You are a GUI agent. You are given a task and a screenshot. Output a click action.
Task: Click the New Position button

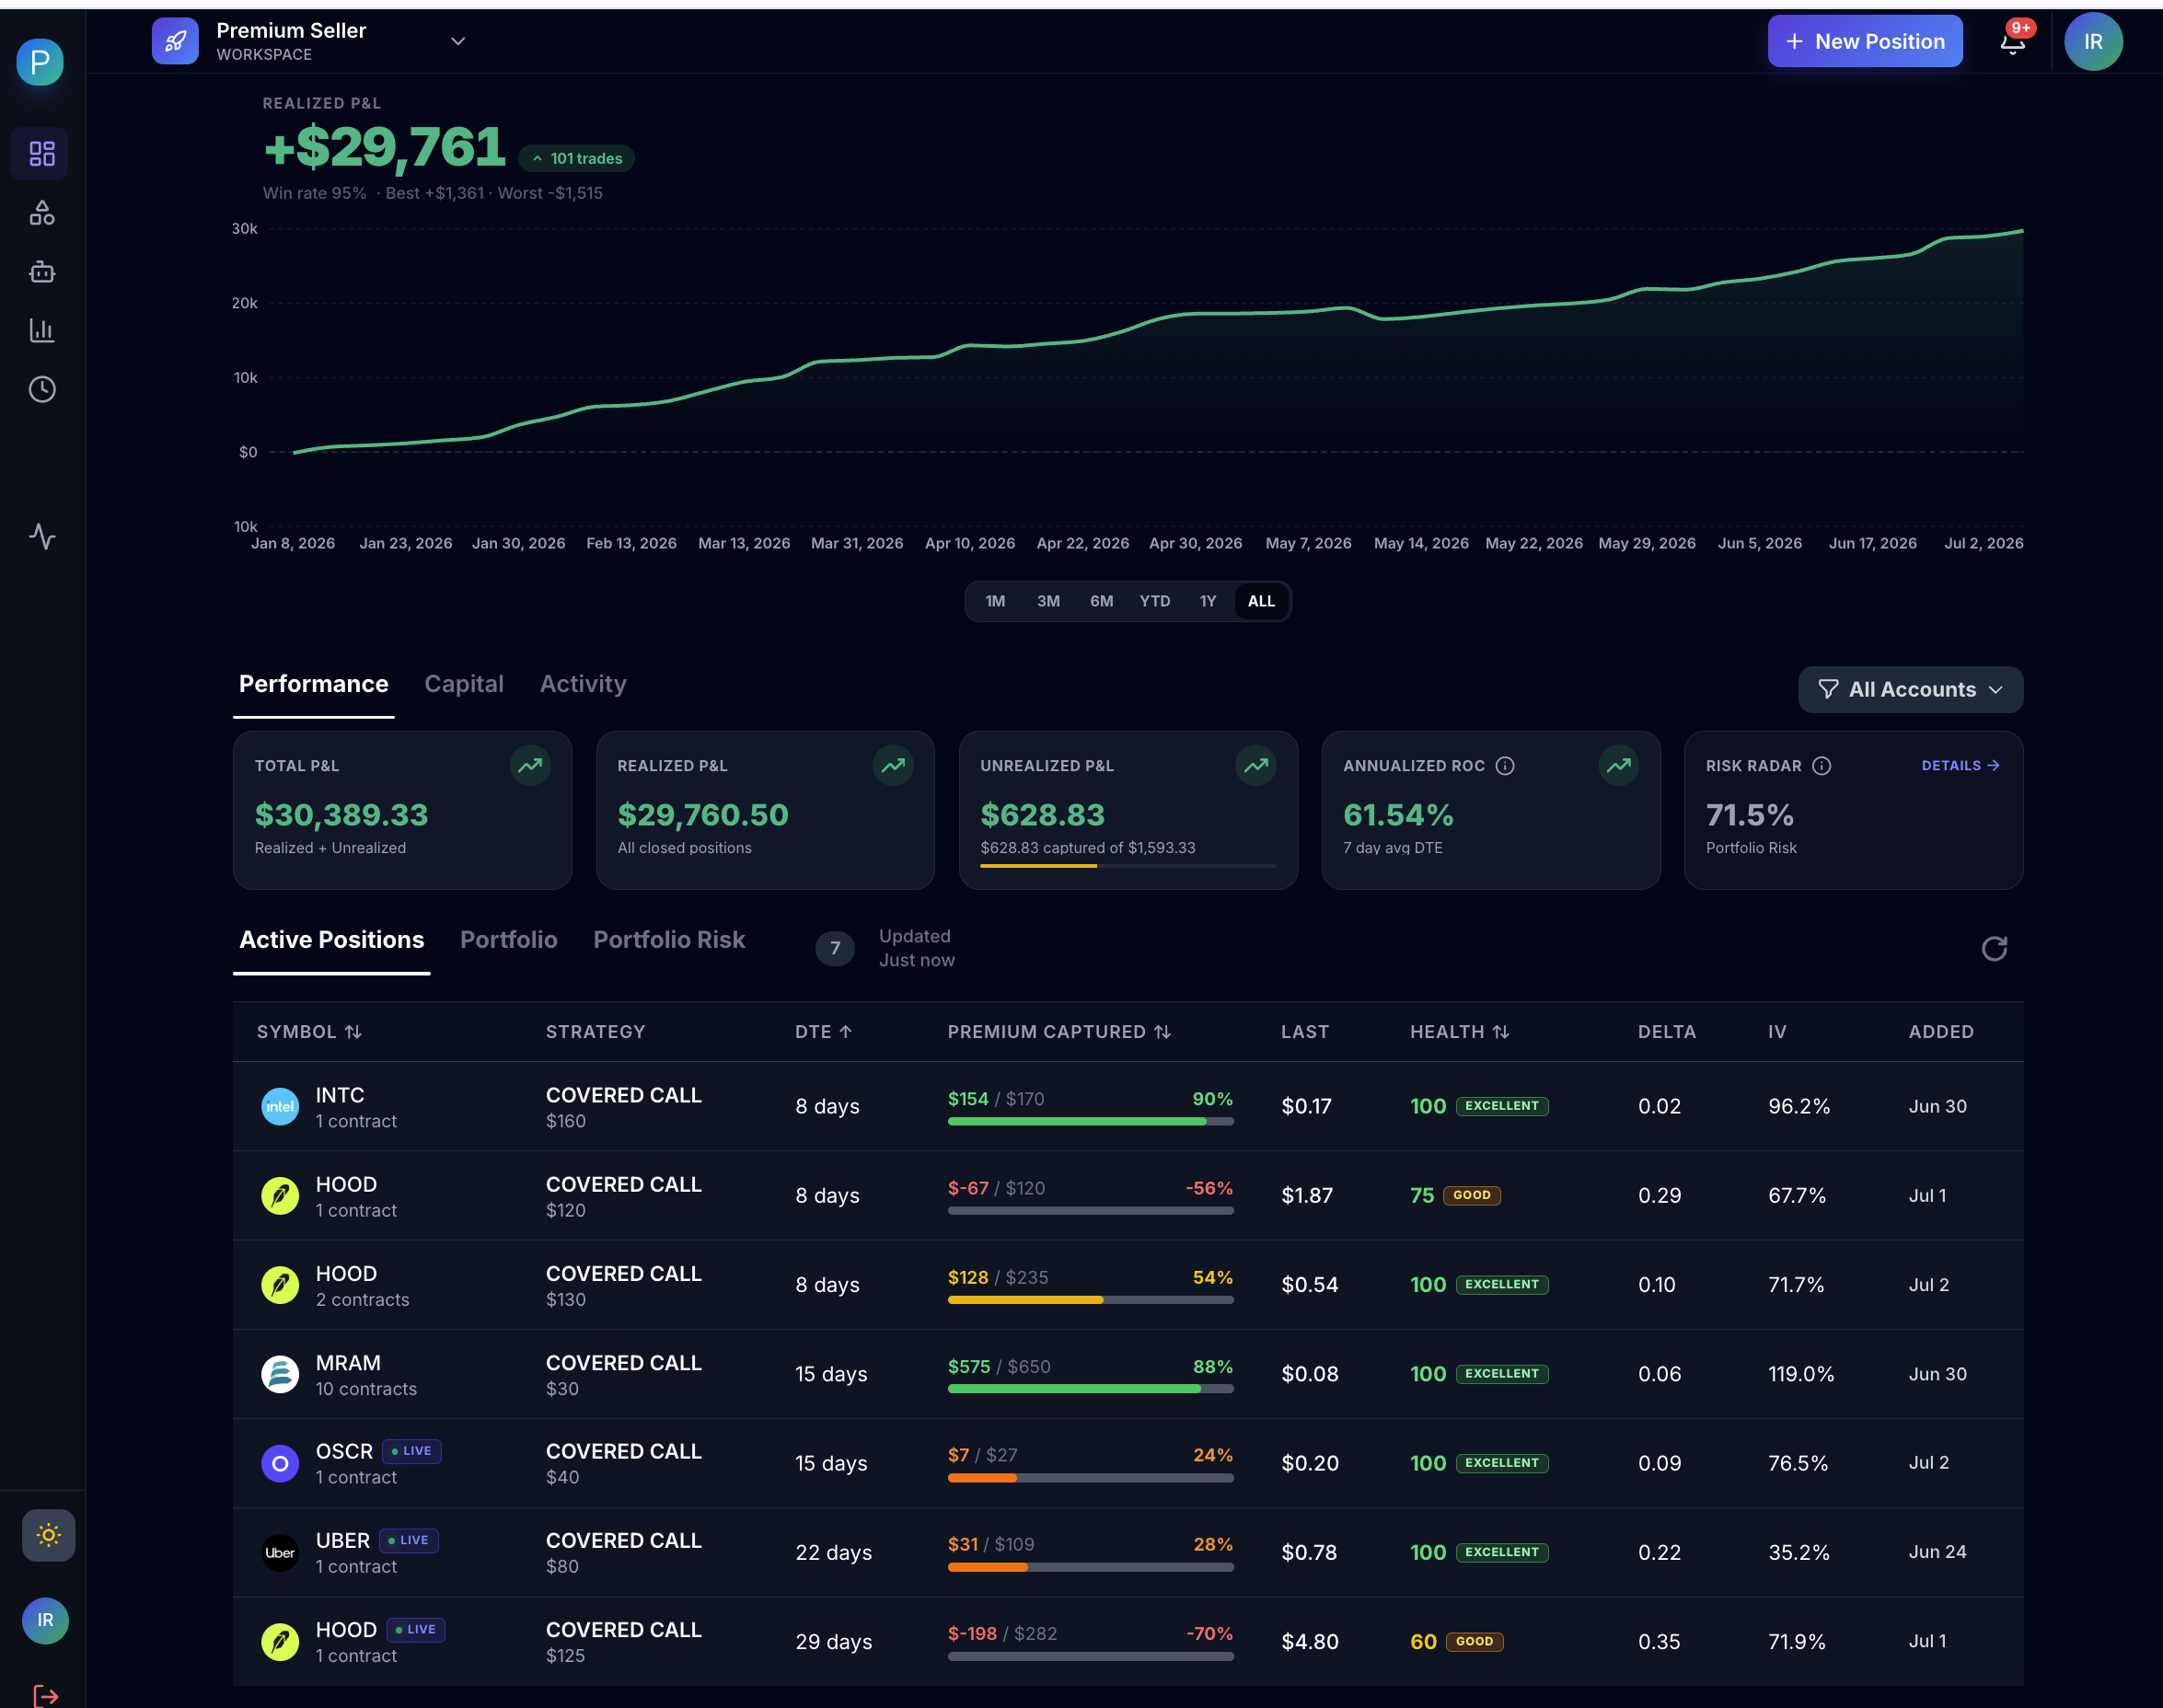pyautogui.click(x=1865, y=41)
